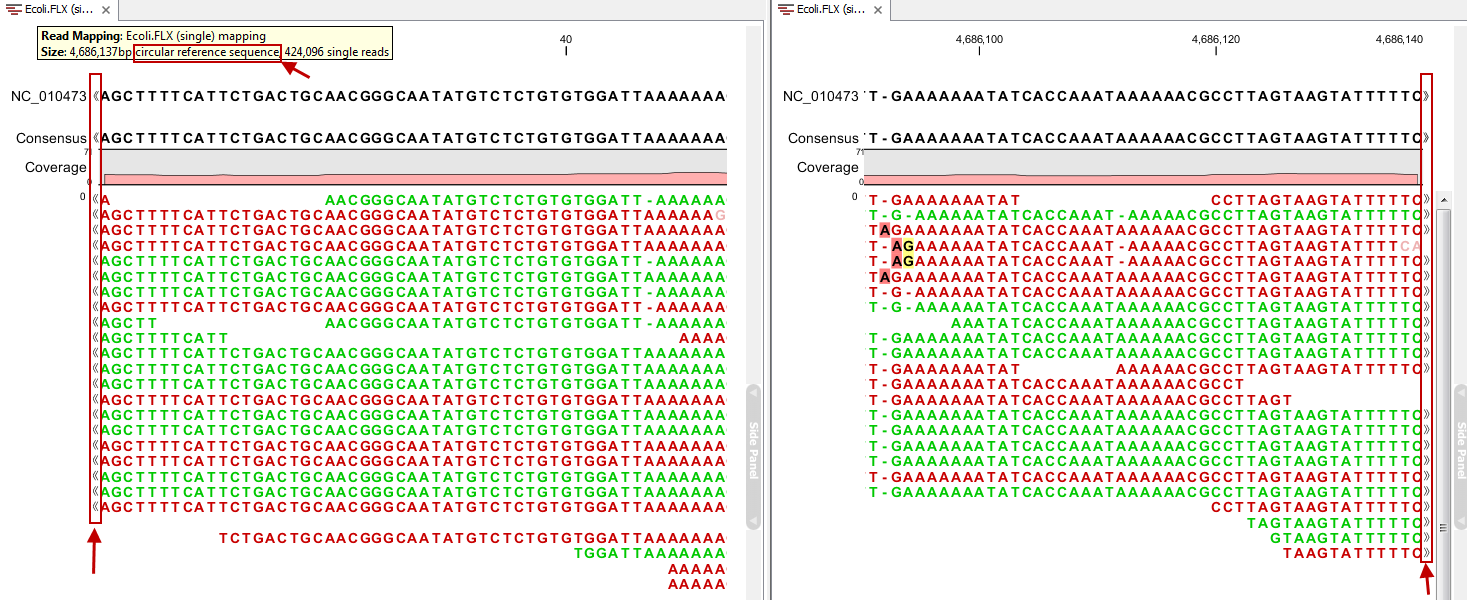Click the grip lines on the vertical scrollbar

[1443, 525]
